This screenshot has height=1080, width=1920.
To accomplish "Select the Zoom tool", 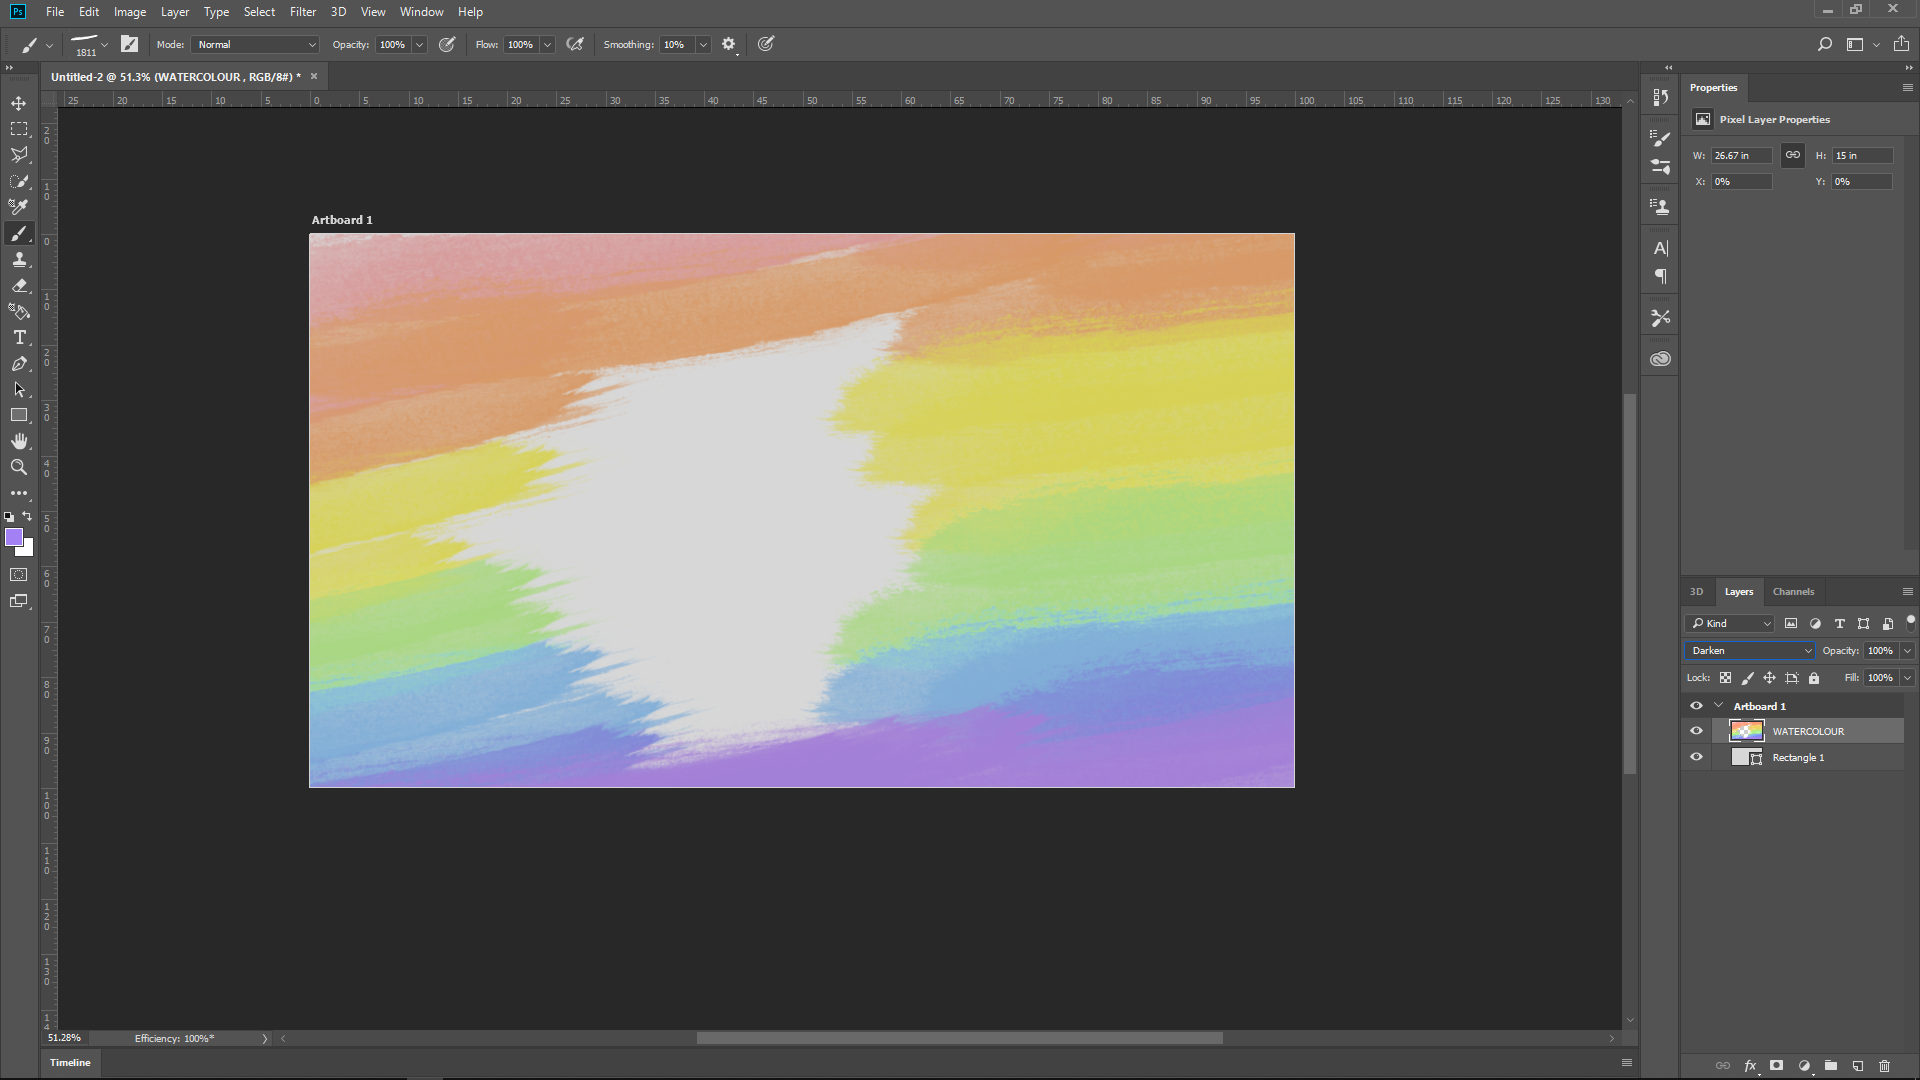I will 19,467.
